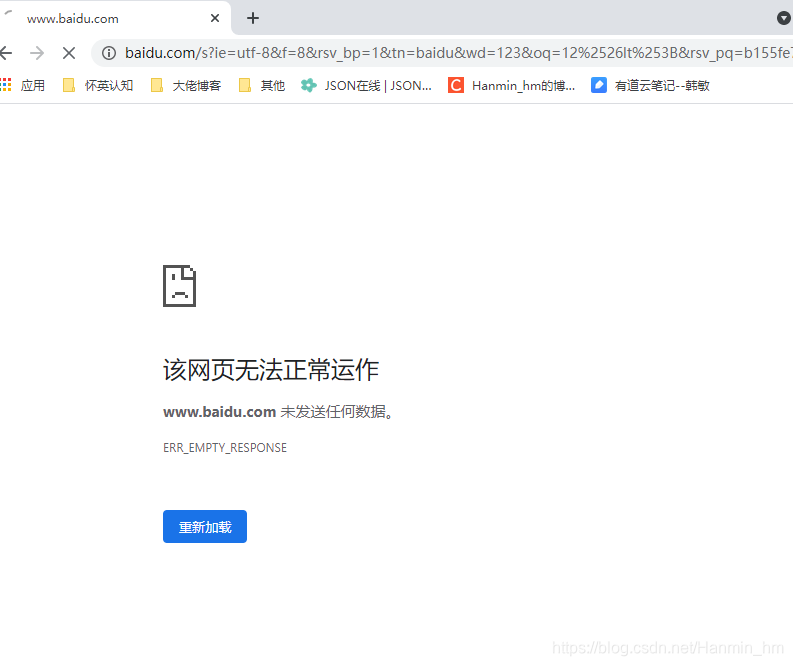Select the www.baidu.com tab
This screenshot has height=666, width=793.
tap(114, 18)
